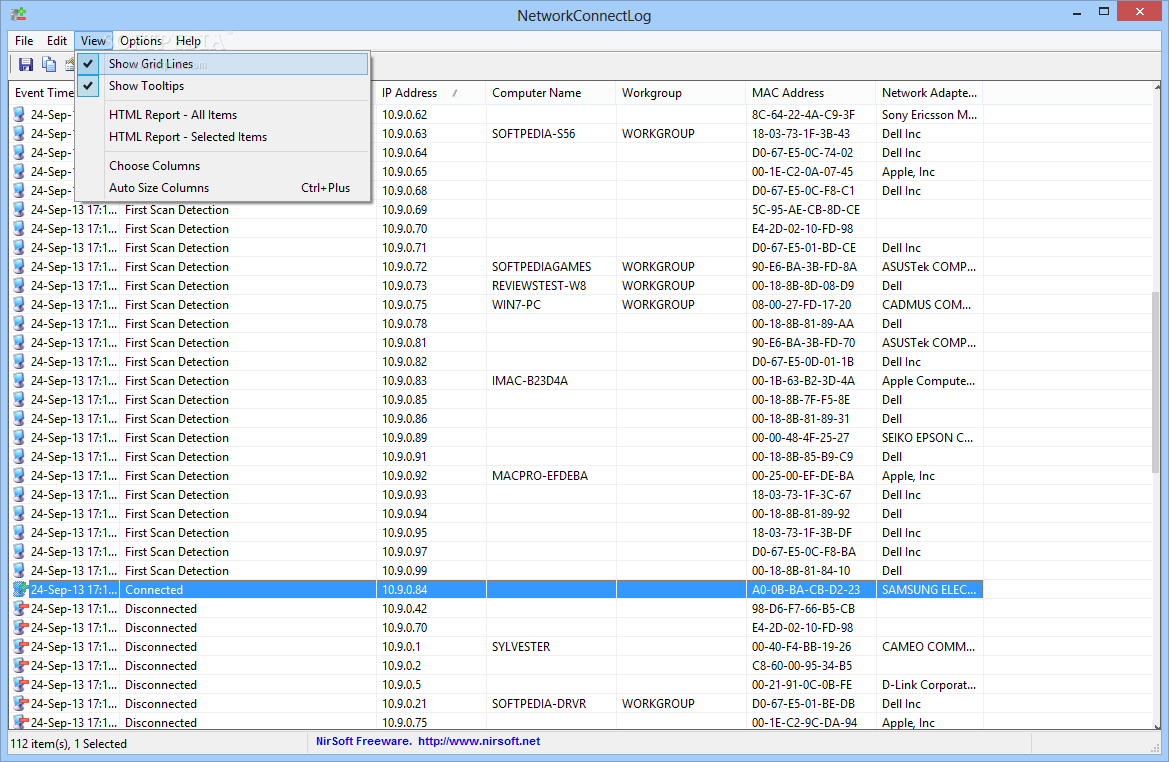Click the device icon of the 10.0.0.62 row
The image size is (1169, 762).
[19, 115]
